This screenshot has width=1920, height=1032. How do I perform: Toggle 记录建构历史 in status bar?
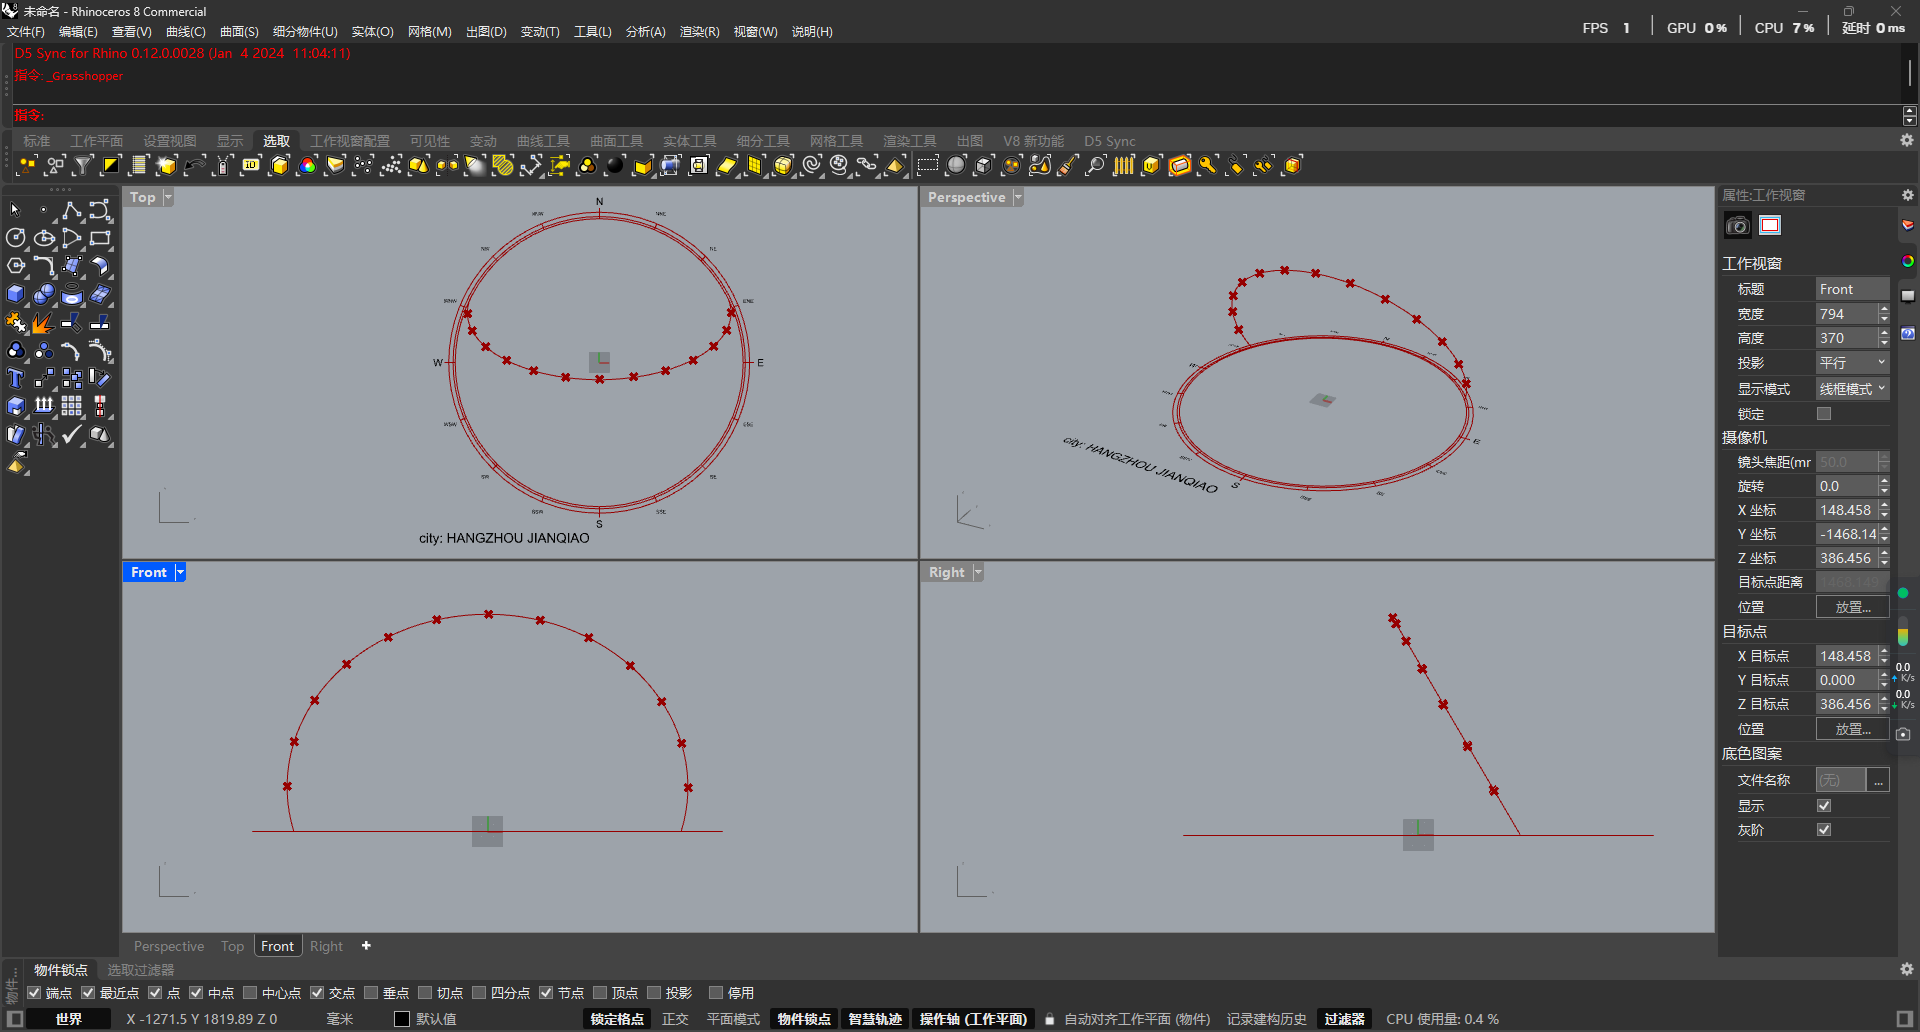1267,1019
